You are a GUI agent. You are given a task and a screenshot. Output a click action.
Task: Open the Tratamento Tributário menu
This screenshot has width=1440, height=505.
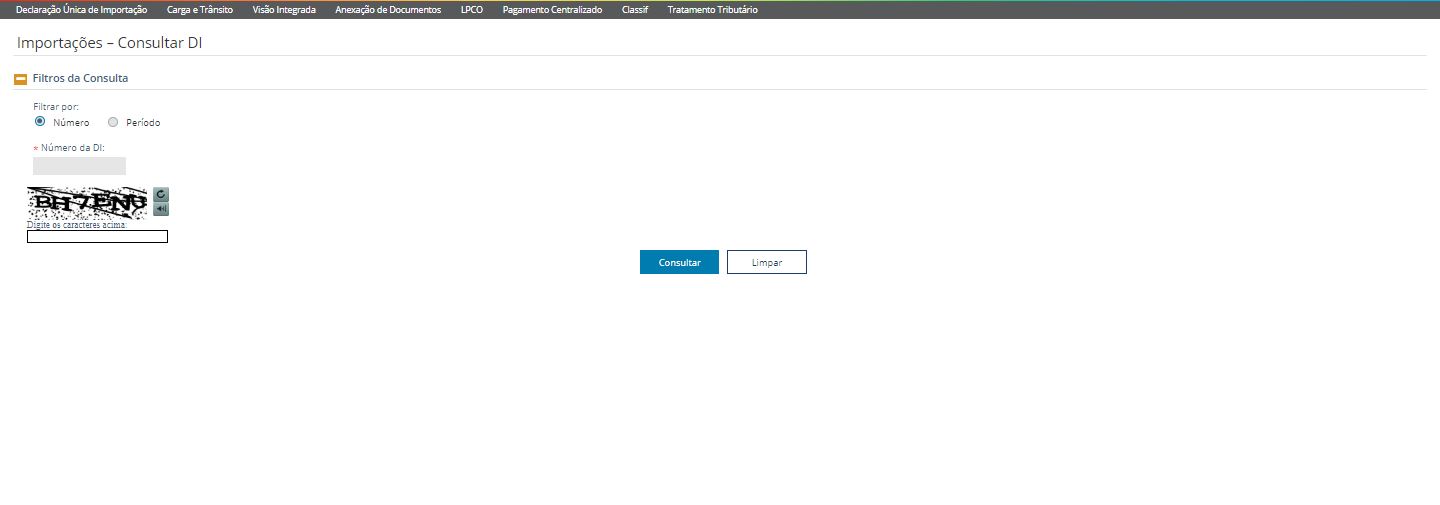(x=712, y=10)
